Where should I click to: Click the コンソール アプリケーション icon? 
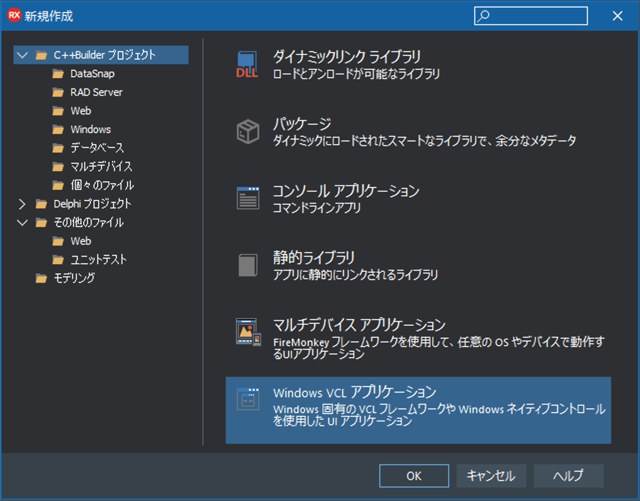248,198
